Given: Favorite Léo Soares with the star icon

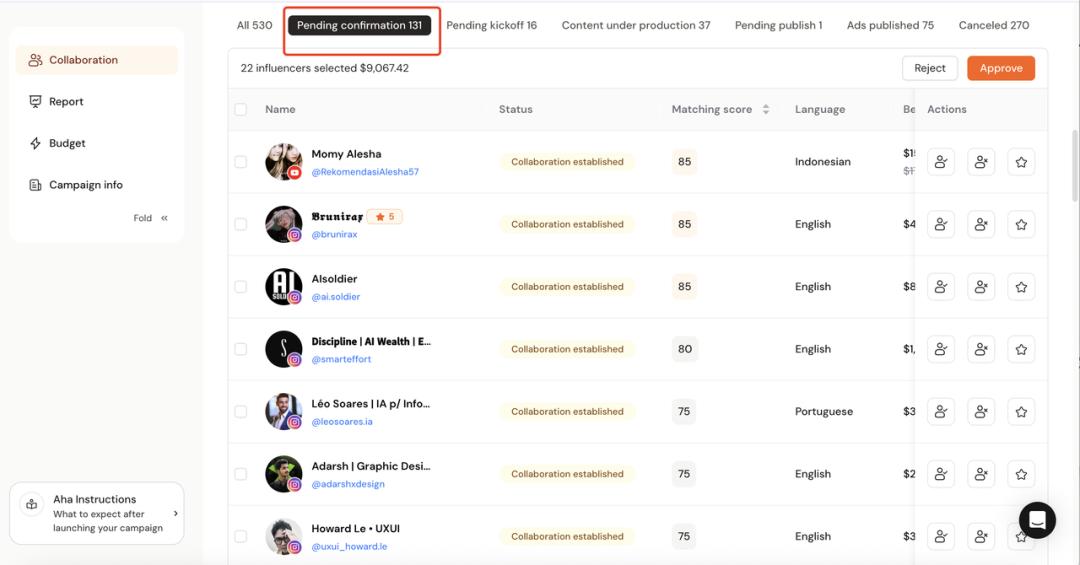Looking at the screenshot, I should (x=1021, y=411).
